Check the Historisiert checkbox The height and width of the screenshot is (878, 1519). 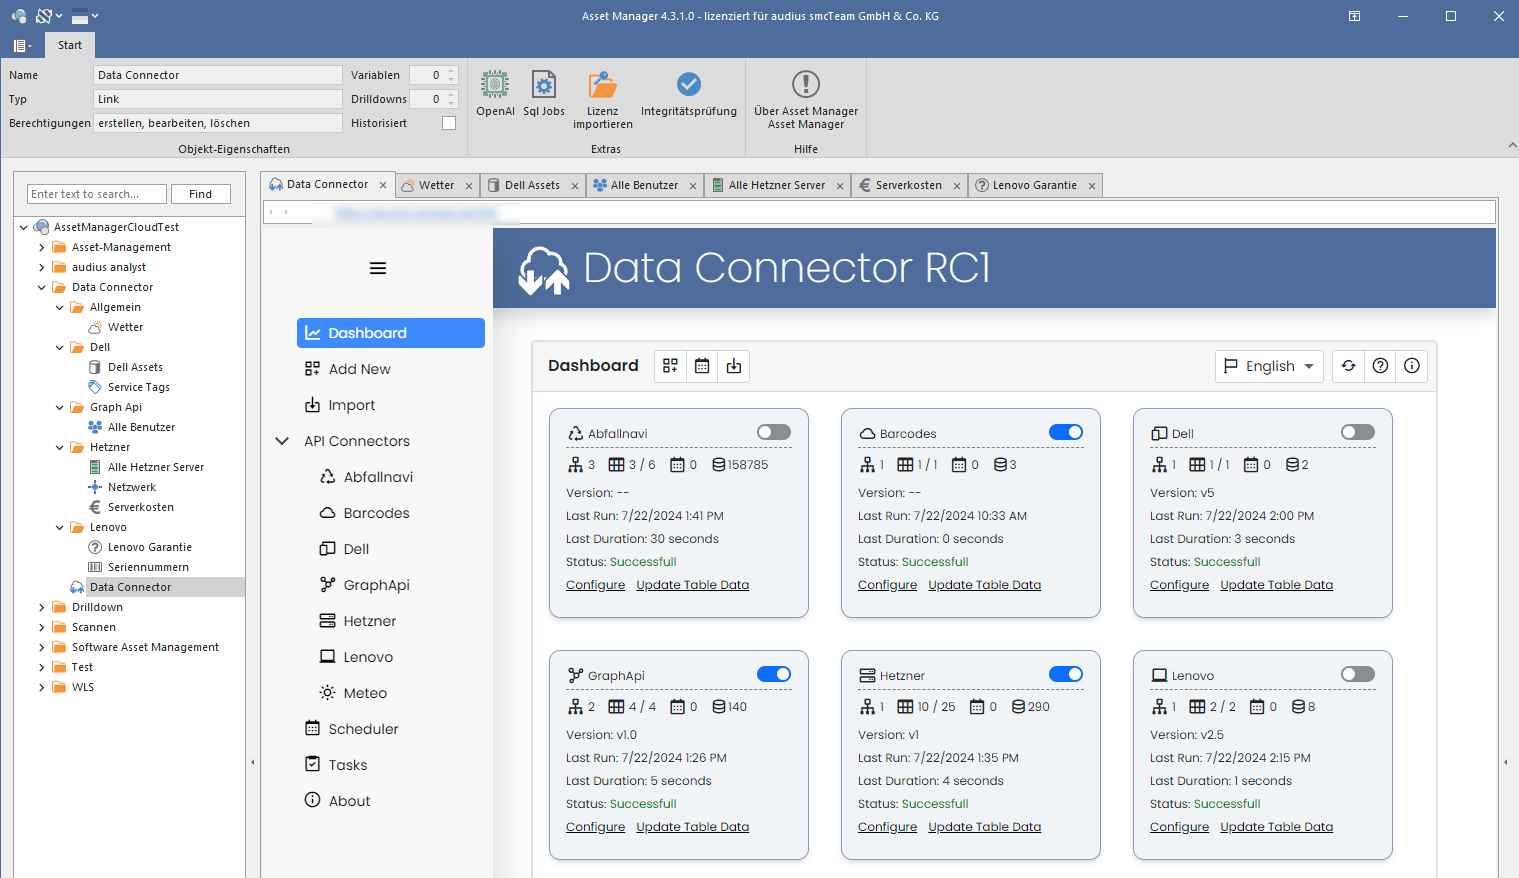tap(449, 123)
